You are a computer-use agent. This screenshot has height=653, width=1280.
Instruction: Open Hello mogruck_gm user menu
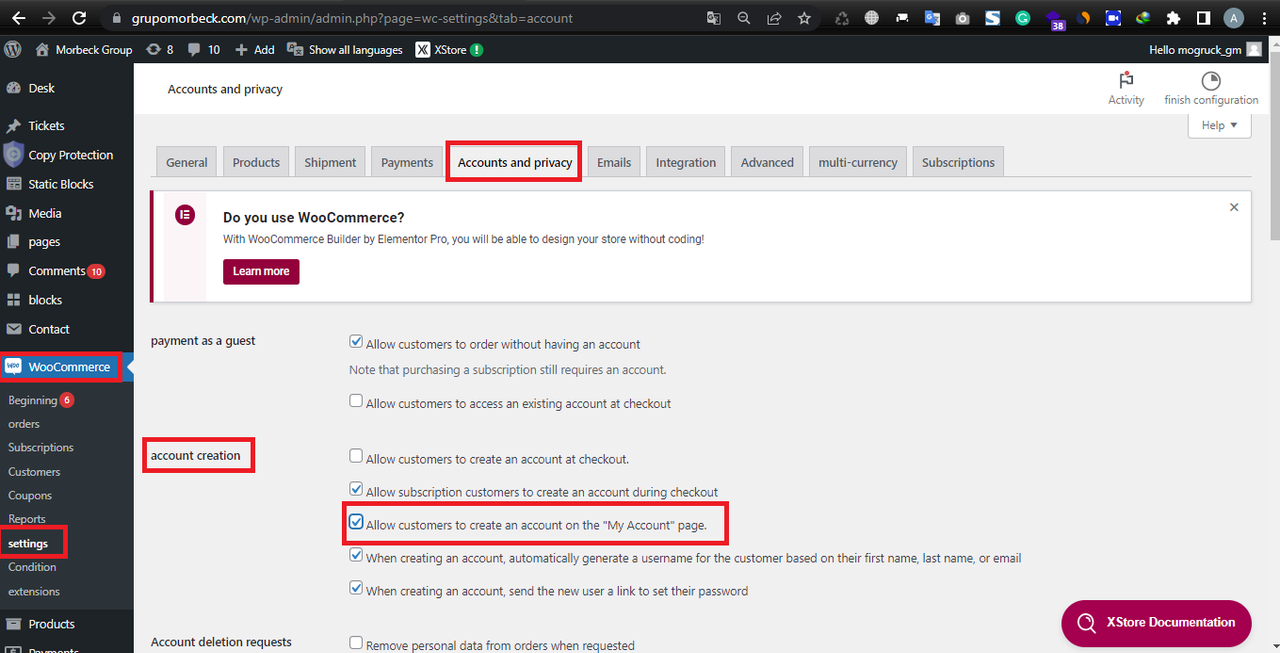pyautogui.click(x=1205, y=49)
